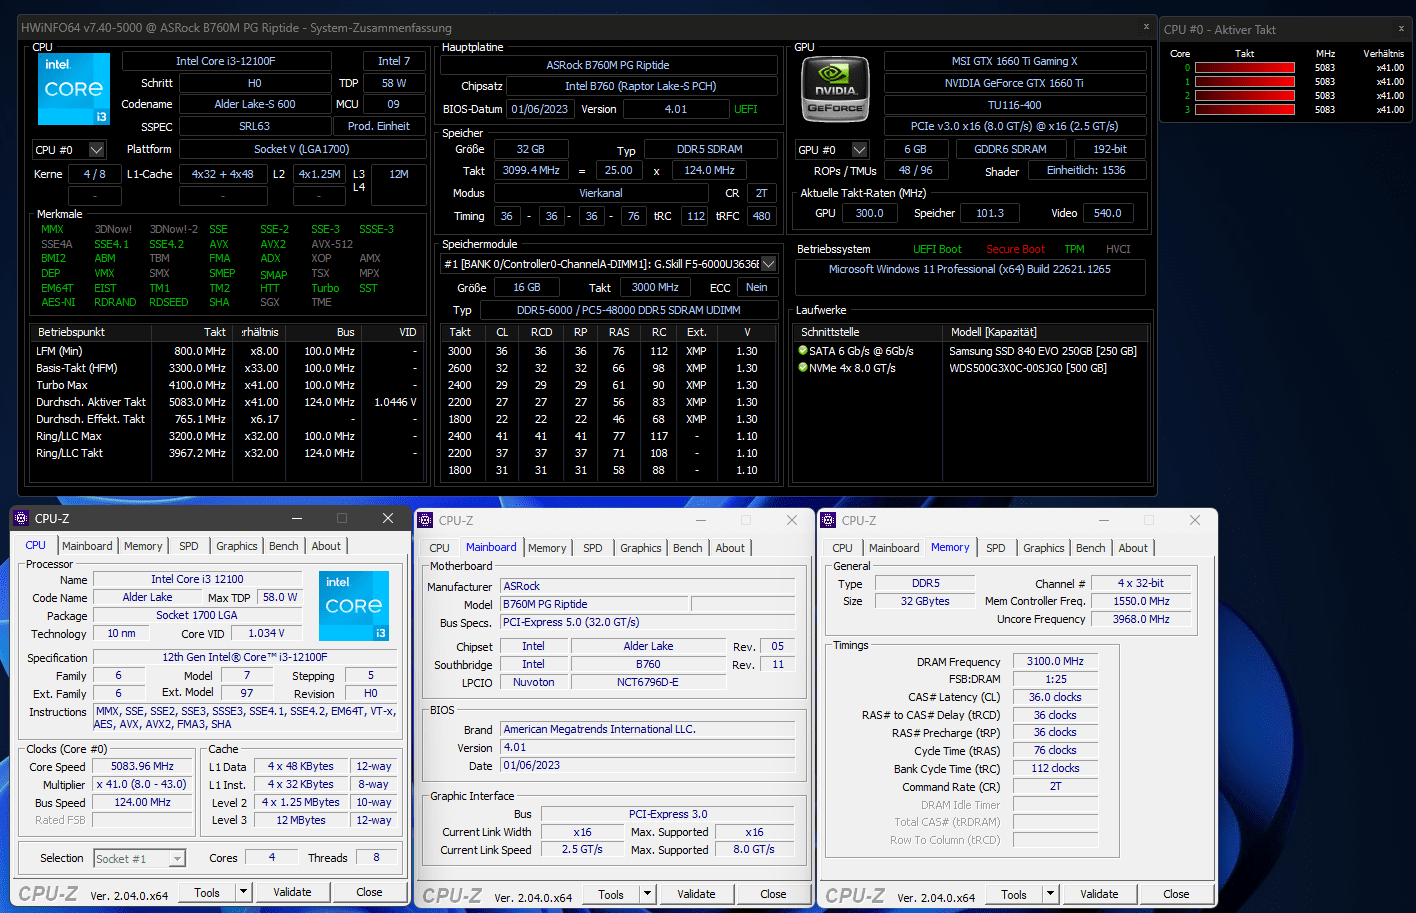Switch to SPD tab in CPU-Z Processor window
This screenshot has width=1416, height=913.
[x=189, y=546]
